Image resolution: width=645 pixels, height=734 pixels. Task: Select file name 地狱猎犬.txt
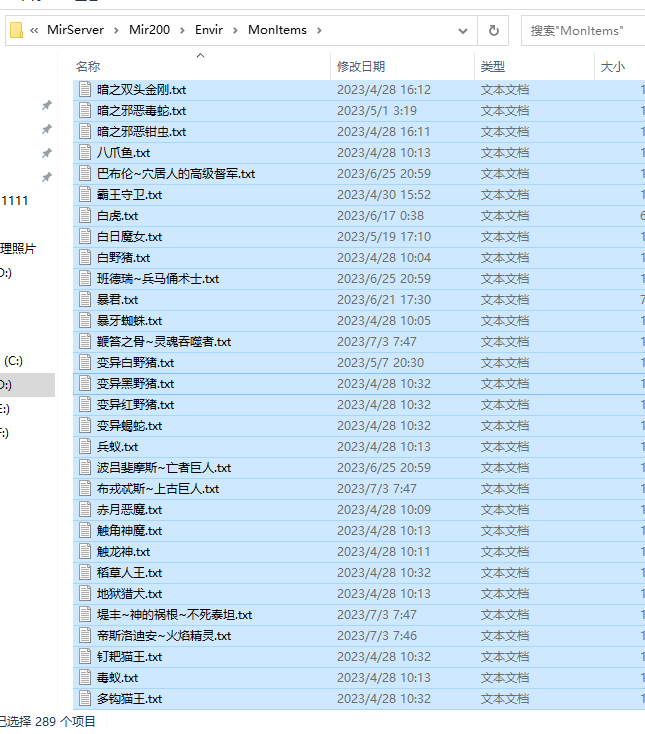click(129, 594)
